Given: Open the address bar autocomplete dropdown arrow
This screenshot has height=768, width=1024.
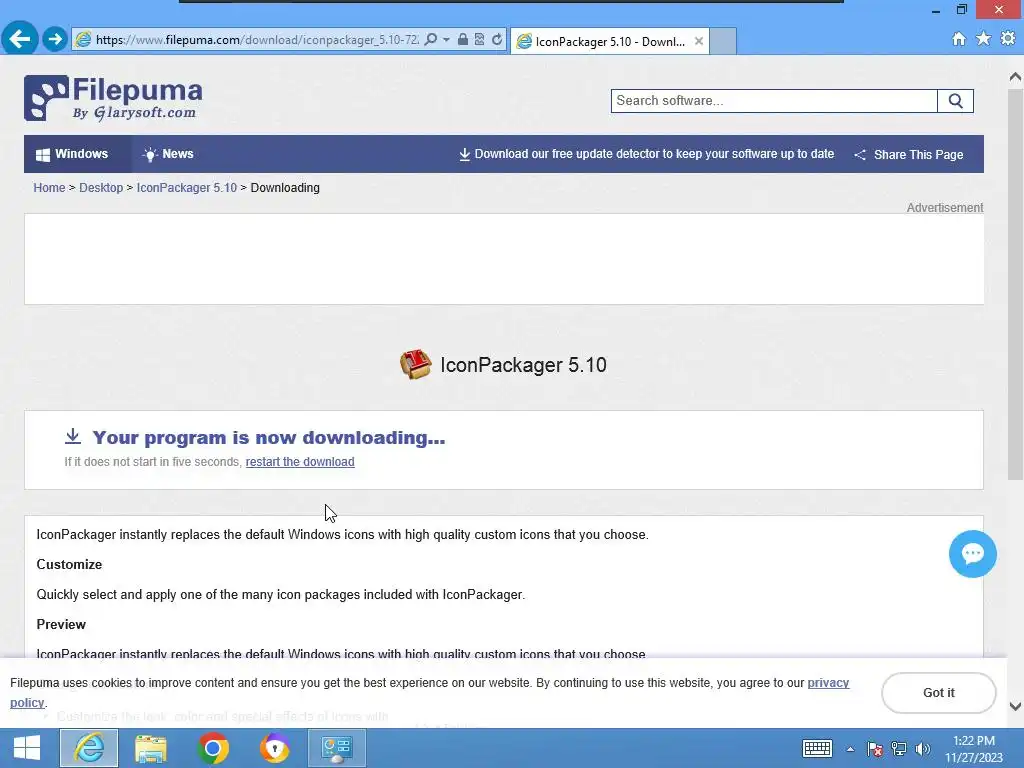Looking at the screenshot, I should click(x=446, y=39).
